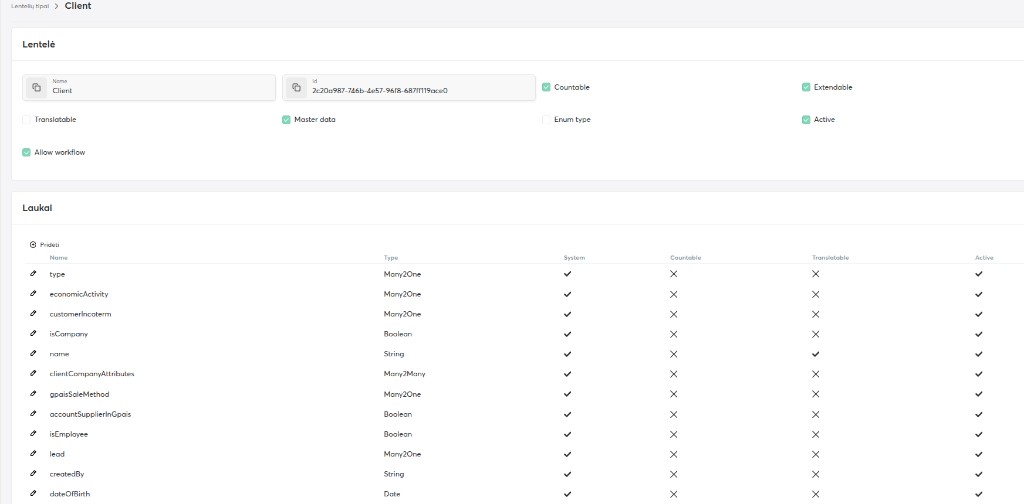
Task: Edit the lead field pencil icon
Action: [33, 454]
